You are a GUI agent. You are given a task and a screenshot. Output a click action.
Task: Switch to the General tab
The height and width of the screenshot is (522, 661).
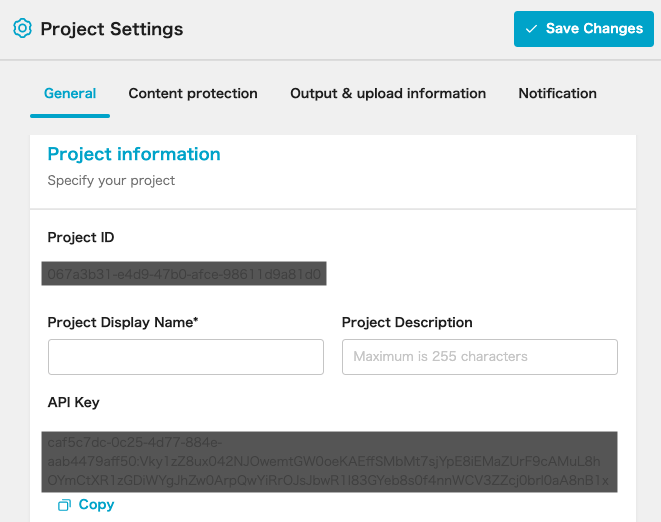(70, 93)
